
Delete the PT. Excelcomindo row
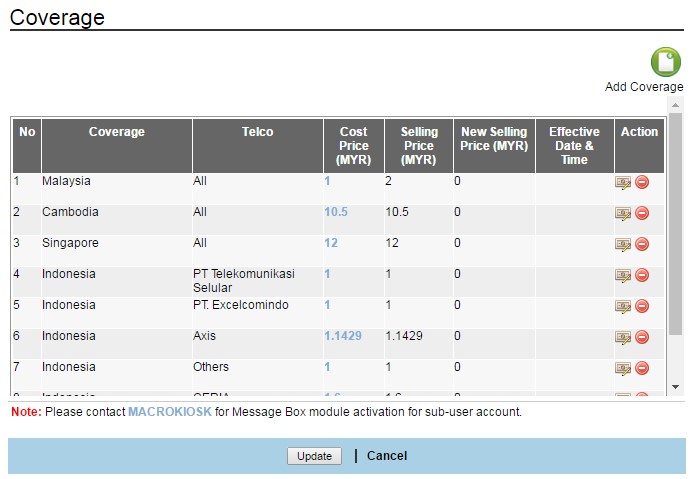(x=642, y=306)
